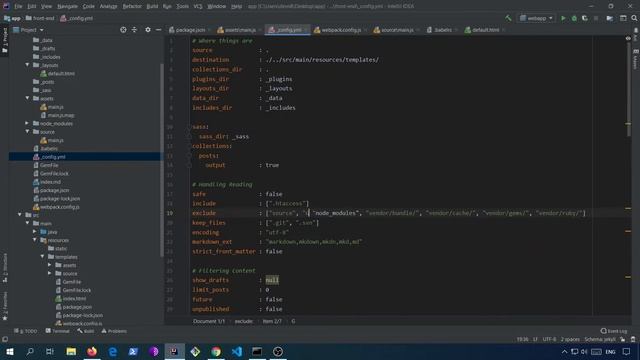Click the 'exclude:' breadcrumb at editor bottom
The width and height of the screenshot is (640, 360).
click(x=244, y=321)
